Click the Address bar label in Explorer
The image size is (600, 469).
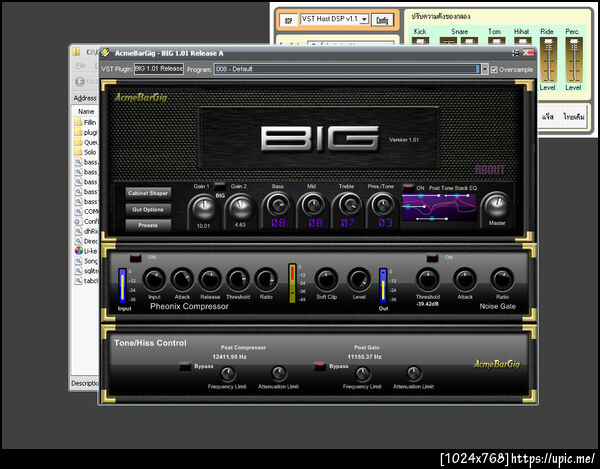pyautogui.click(x=85, y=98)
